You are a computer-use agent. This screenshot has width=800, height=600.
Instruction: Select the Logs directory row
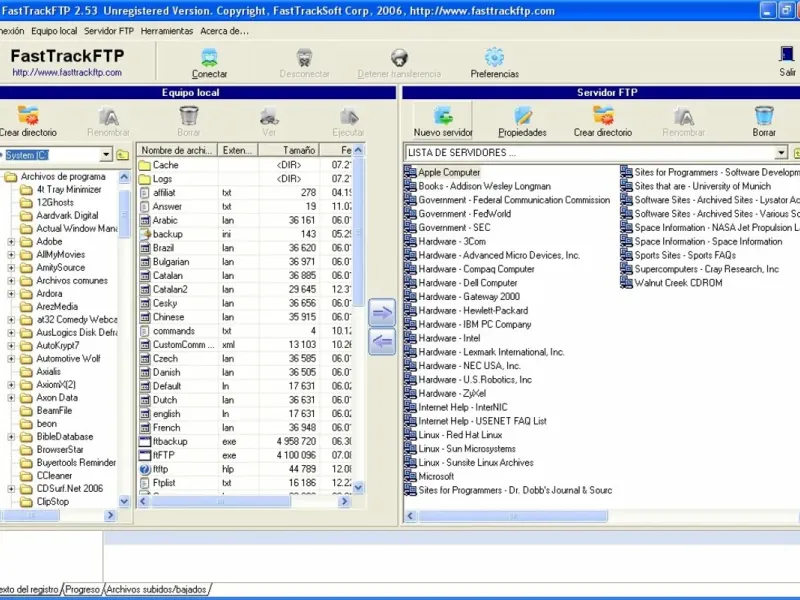[x=245, y=179]
